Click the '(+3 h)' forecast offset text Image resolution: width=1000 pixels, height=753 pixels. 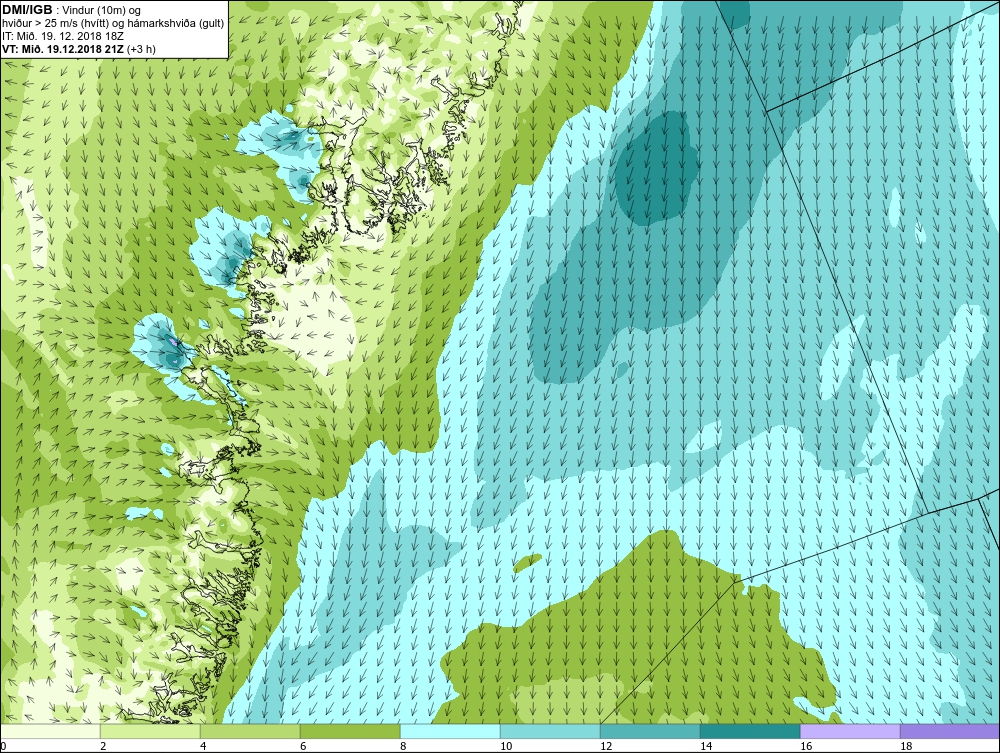coord(141,49)
